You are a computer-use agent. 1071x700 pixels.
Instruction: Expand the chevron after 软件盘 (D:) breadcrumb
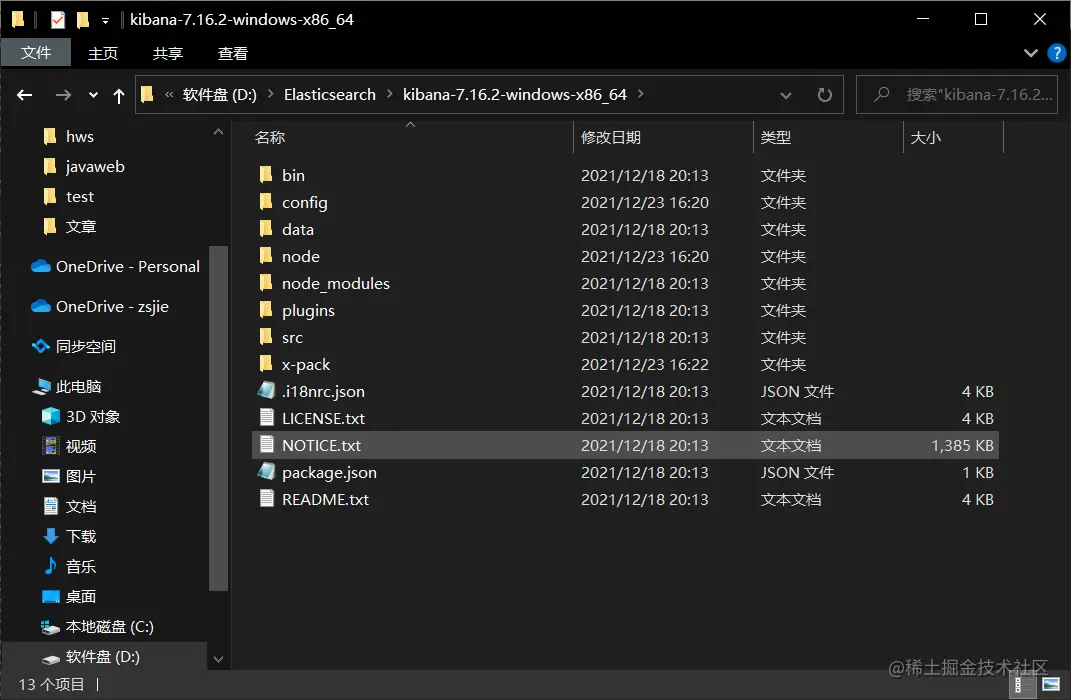pos(270,94)
